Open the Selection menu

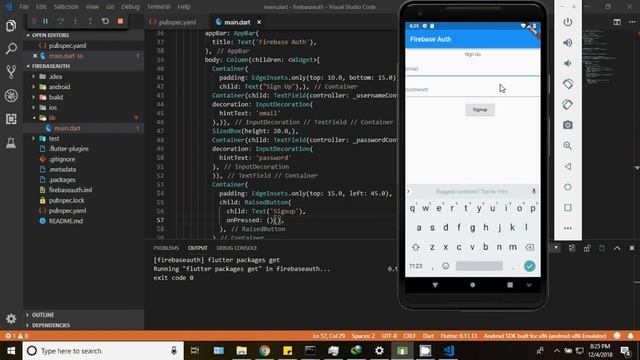coord(66,7)
